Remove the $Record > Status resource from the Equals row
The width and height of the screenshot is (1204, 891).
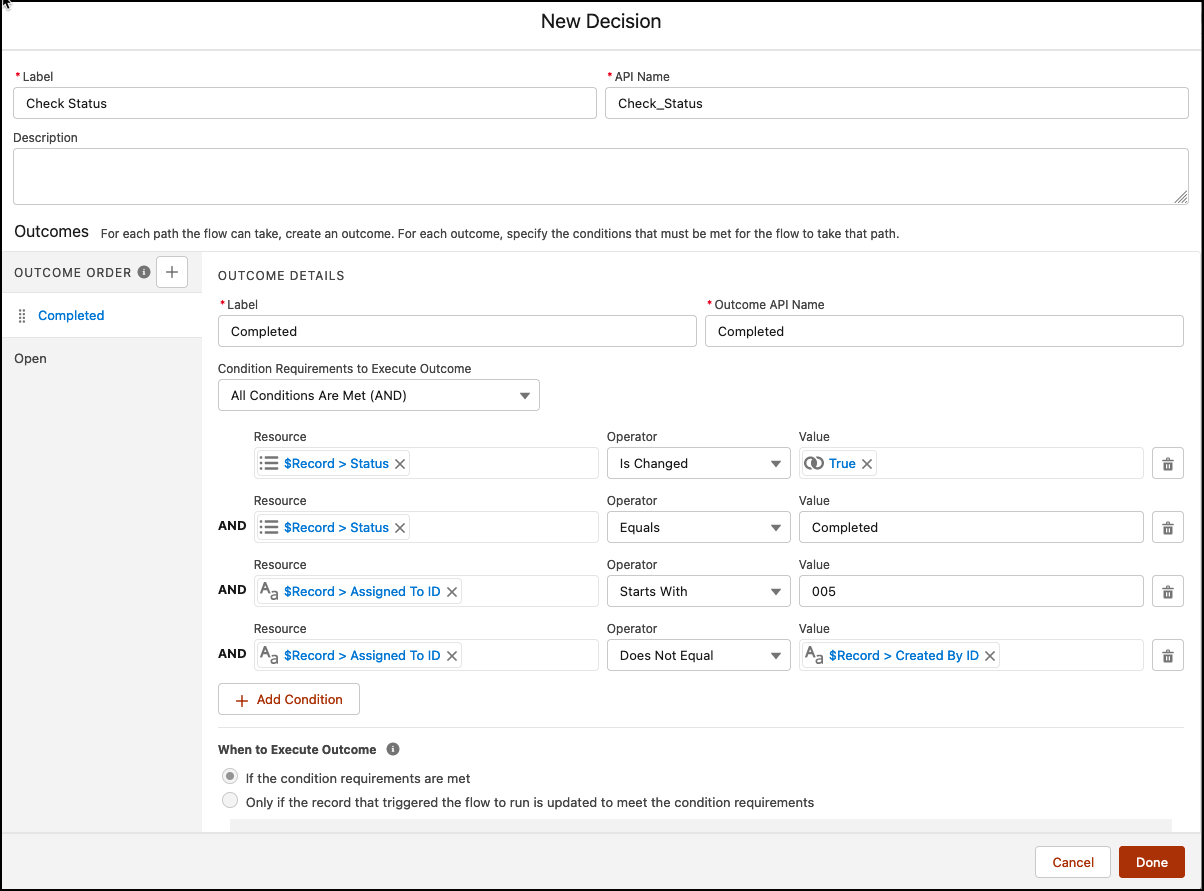pyautogui.click(x=399, y=527)
